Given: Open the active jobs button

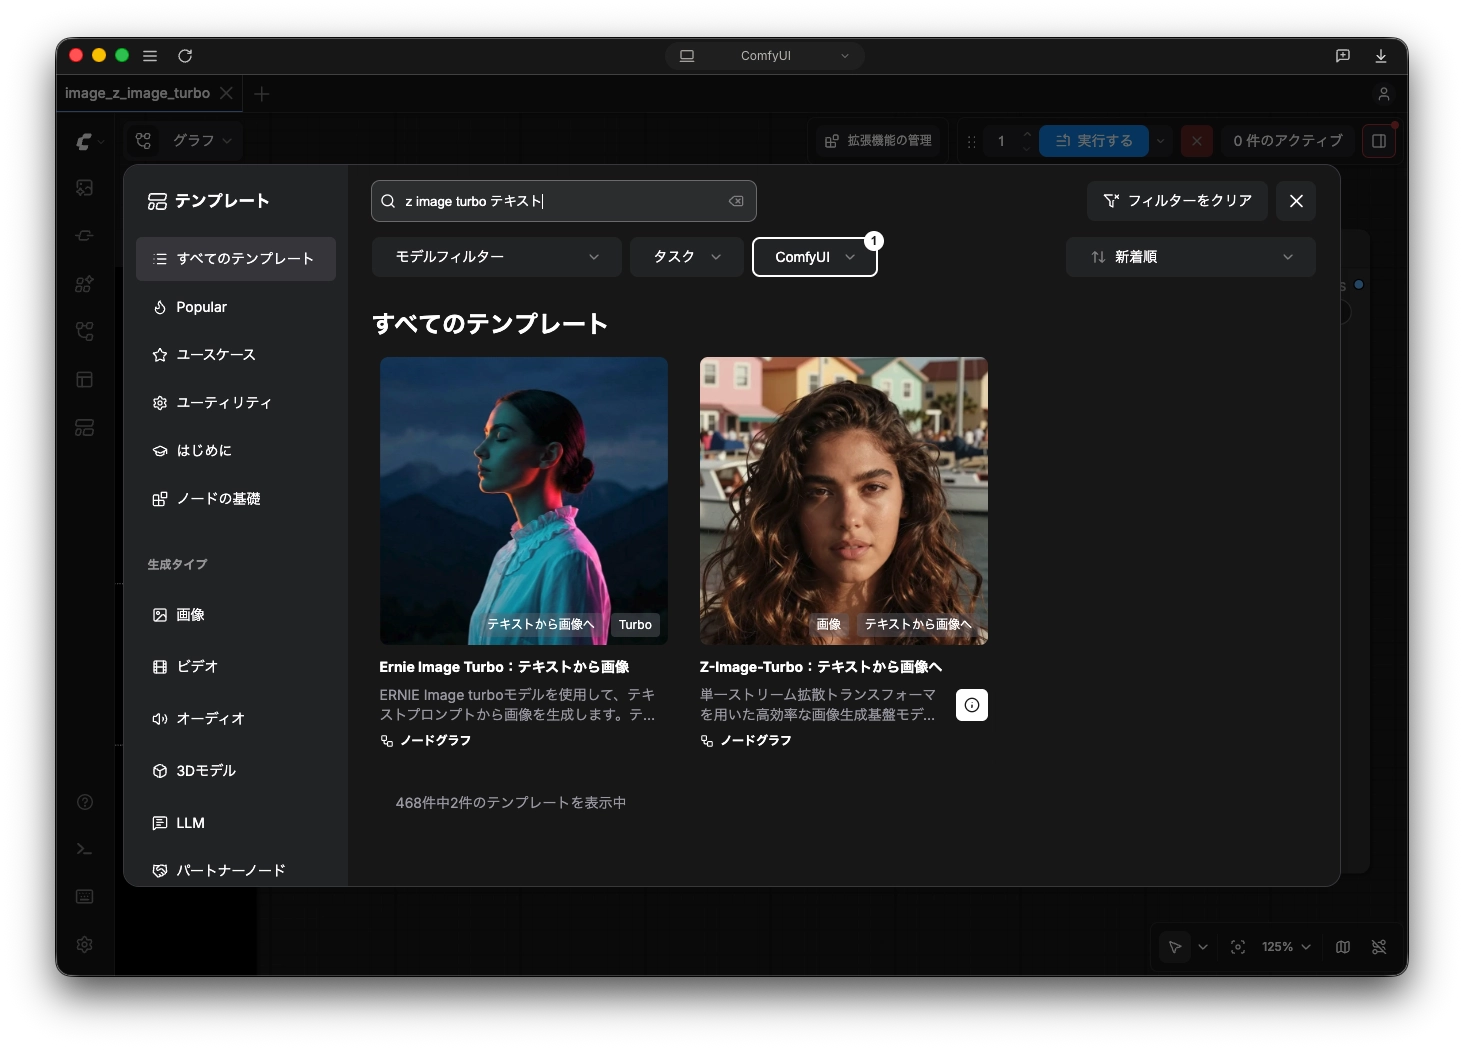Looking at the screenshot, I should tap(1288, 141).
